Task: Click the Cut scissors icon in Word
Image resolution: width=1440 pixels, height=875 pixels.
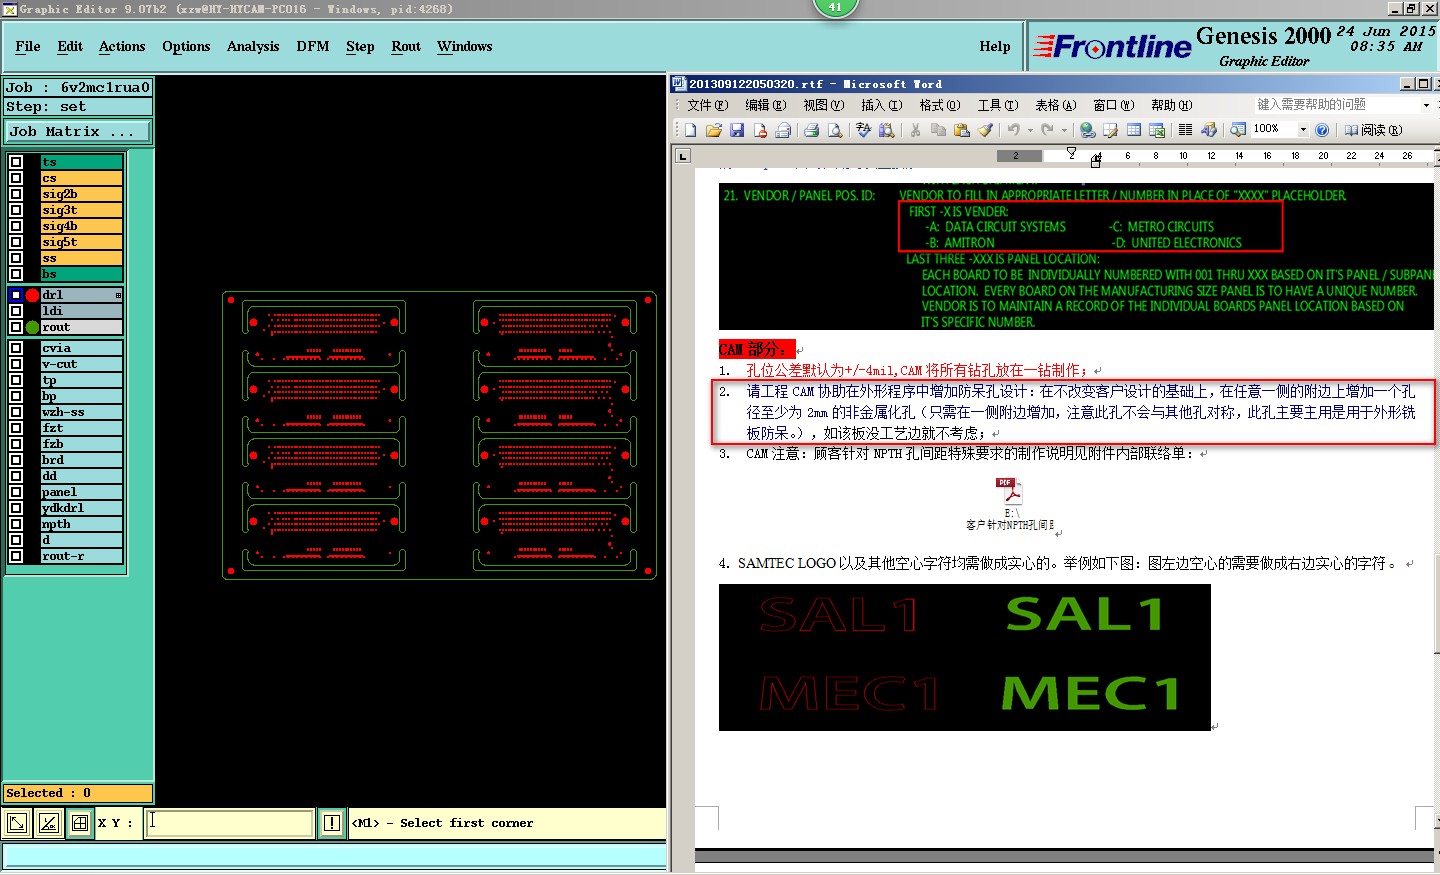Action: coord(915,130)
